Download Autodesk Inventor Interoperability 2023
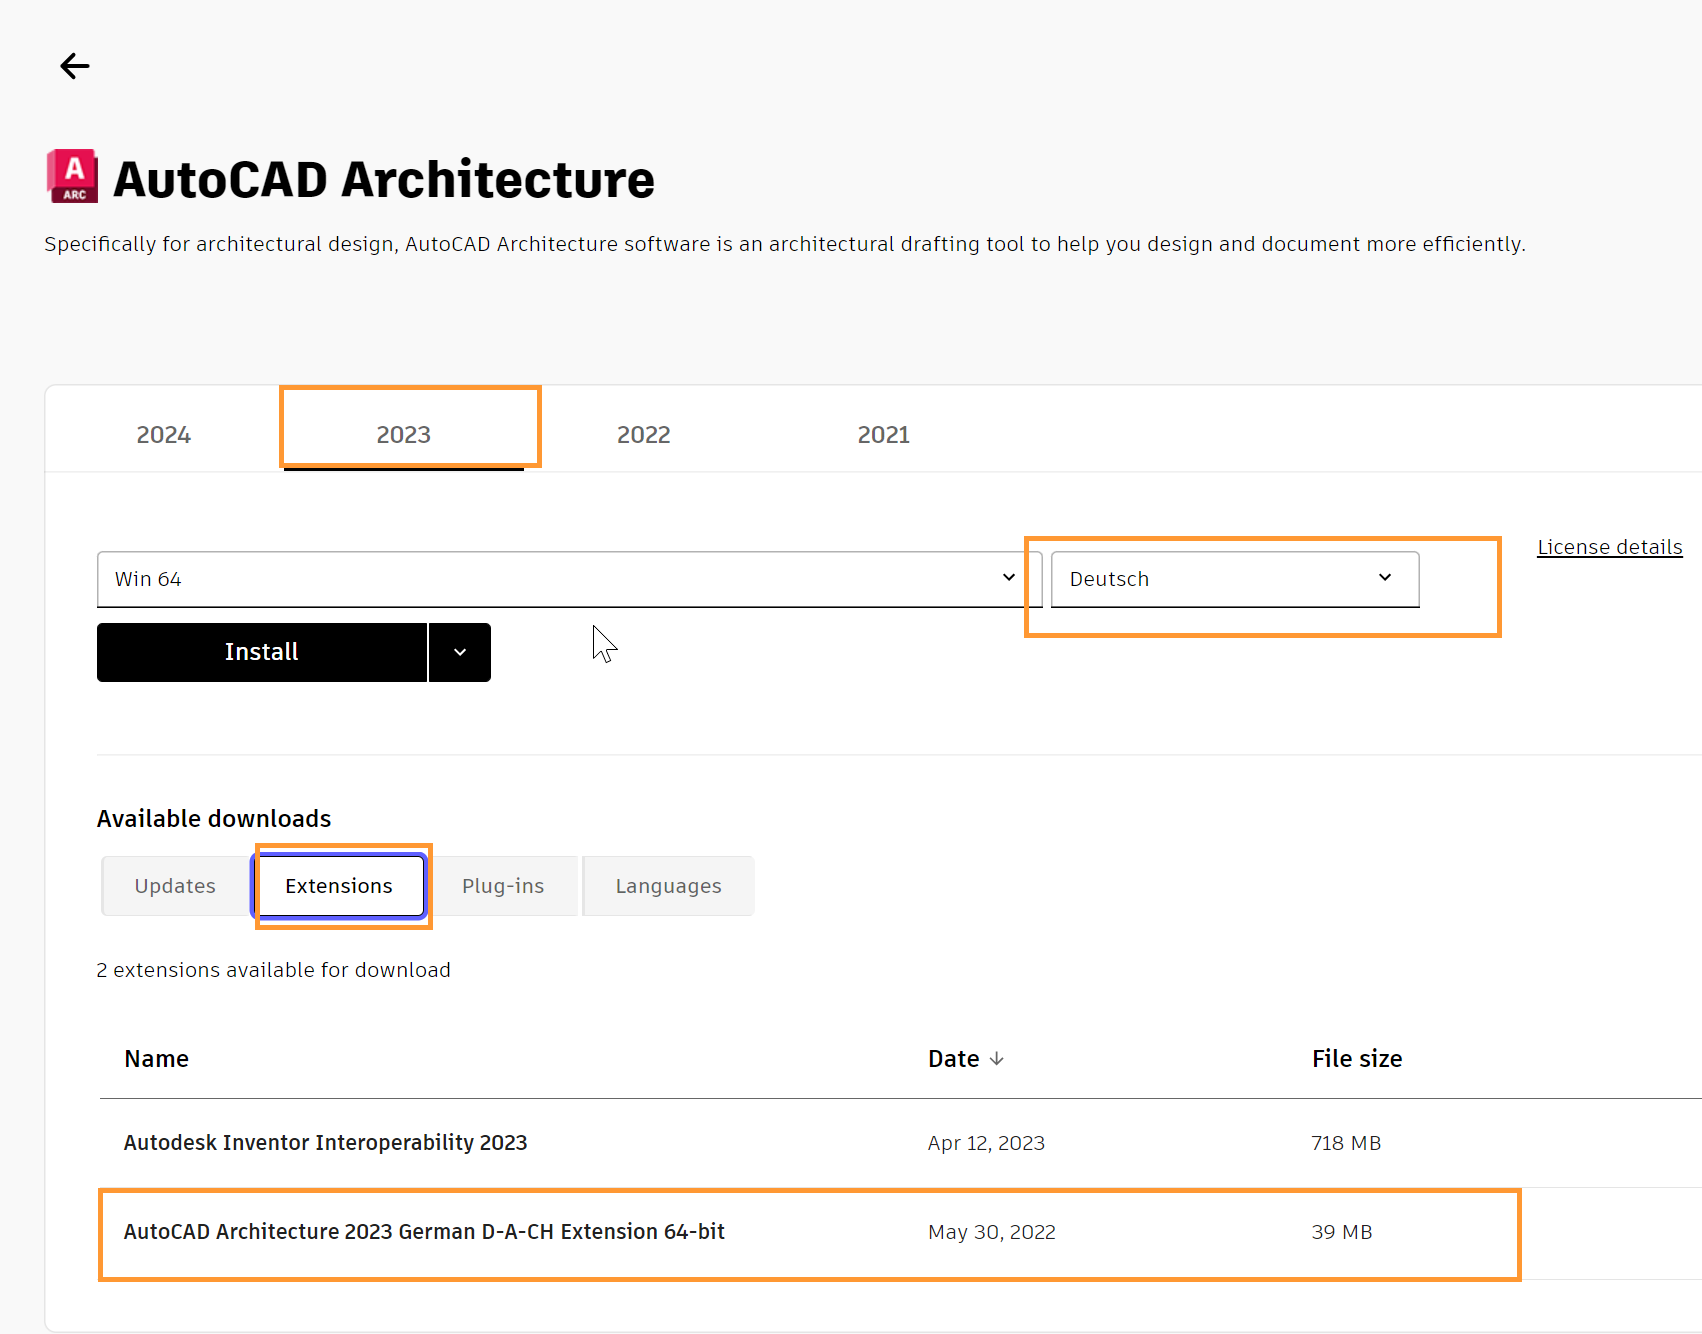 click(x=325, y=1143)
